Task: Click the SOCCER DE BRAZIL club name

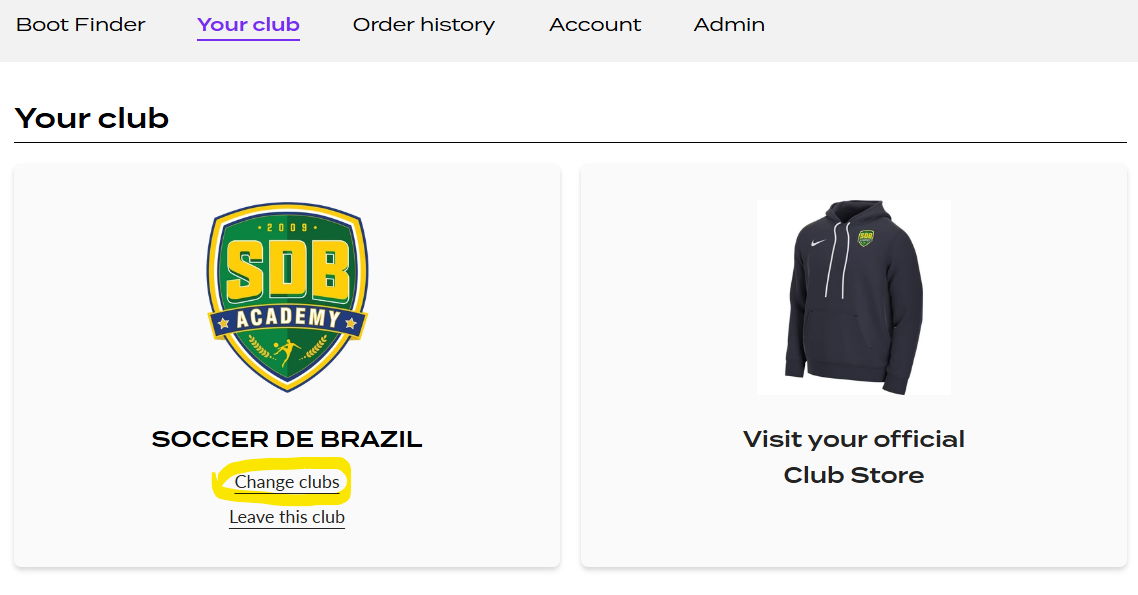Action: click(286, 438)
